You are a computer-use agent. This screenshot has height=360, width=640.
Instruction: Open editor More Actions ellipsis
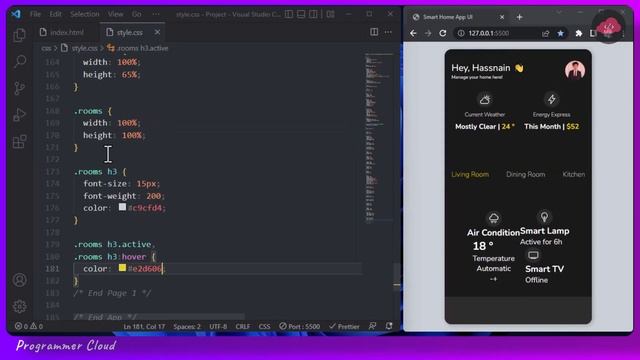[x=388, y=32]
